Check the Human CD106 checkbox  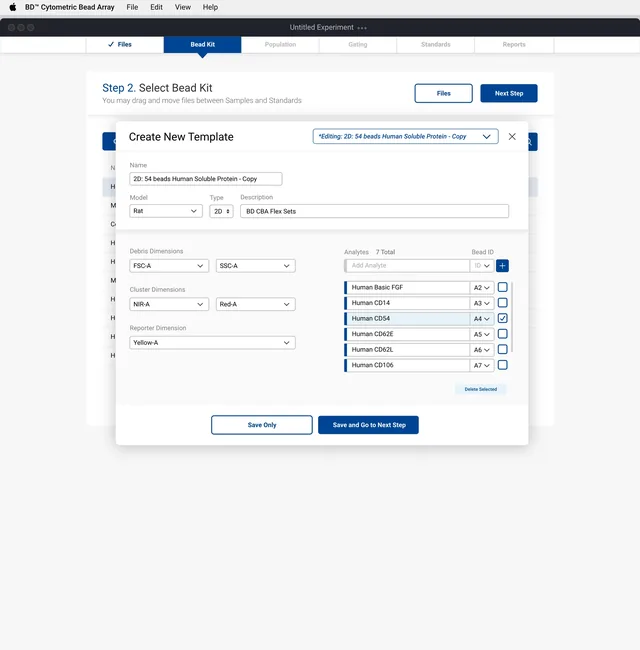pos(502,365)
